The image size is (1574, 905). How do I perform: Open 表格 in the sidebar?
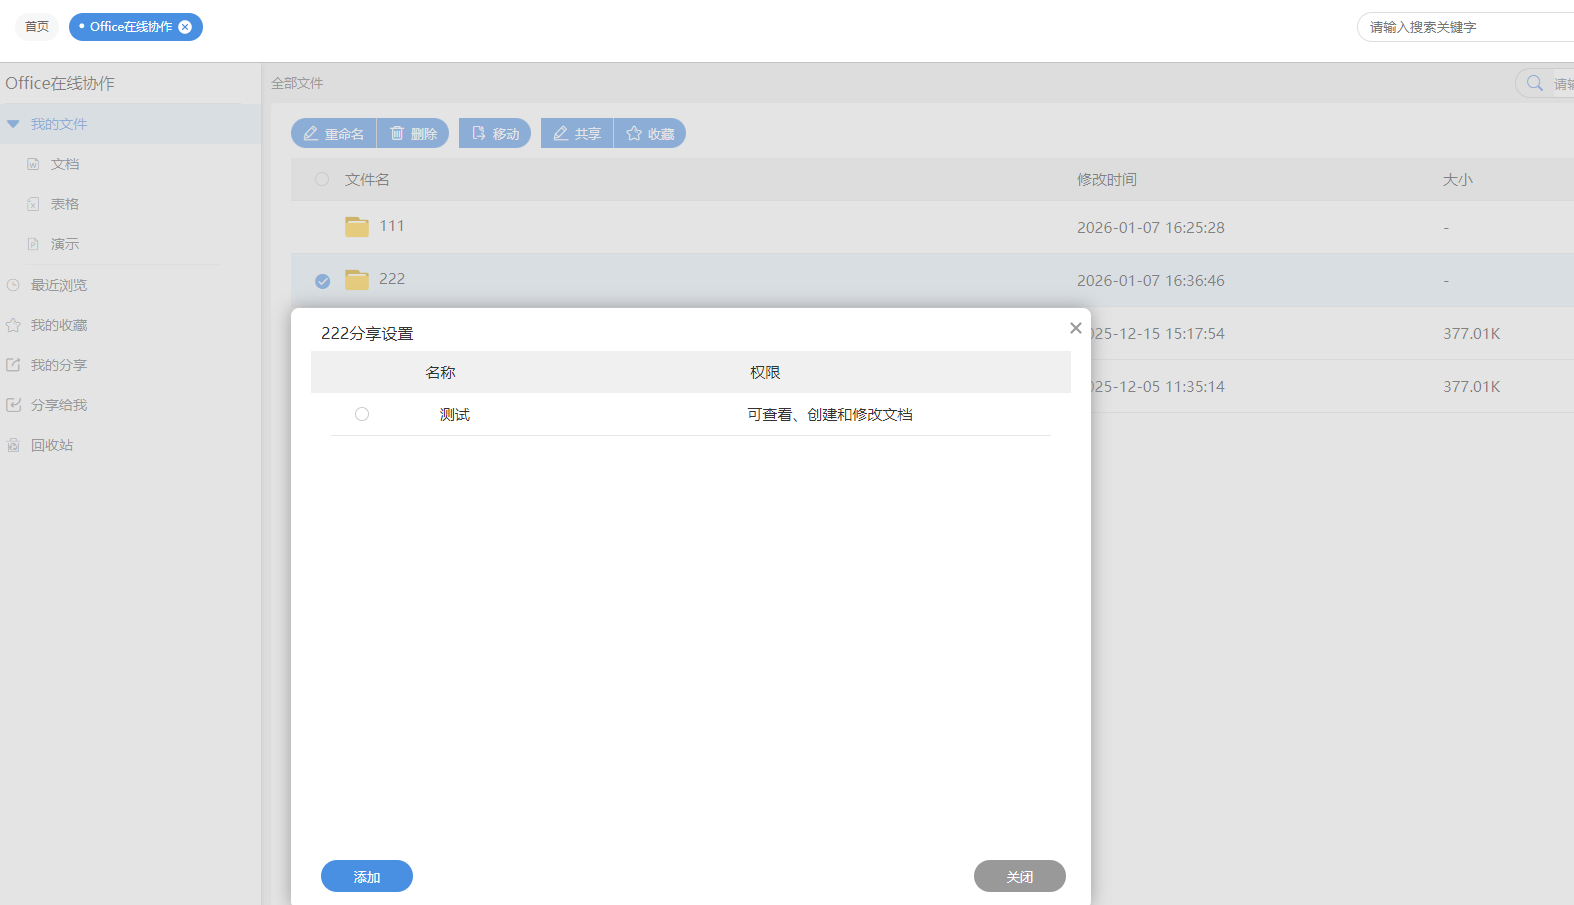coord(65,204)
